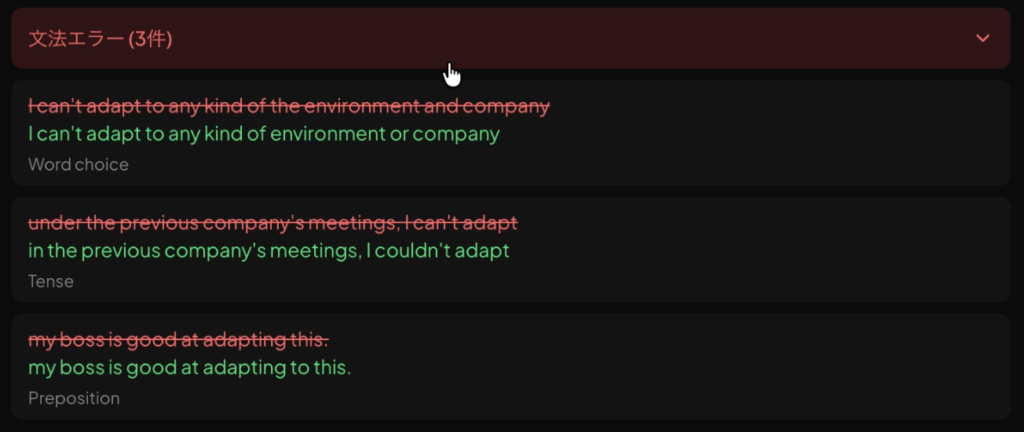Select the corrected 'in the previous company's meetings' sentence
1024x432 pixels.
269,250
